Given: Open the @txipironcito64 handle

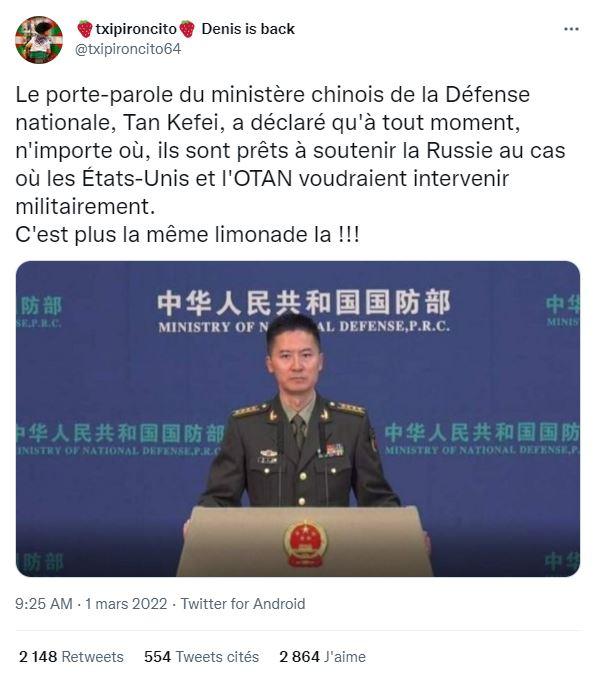Looking at the screenshot, I should [x=128, y=49].
